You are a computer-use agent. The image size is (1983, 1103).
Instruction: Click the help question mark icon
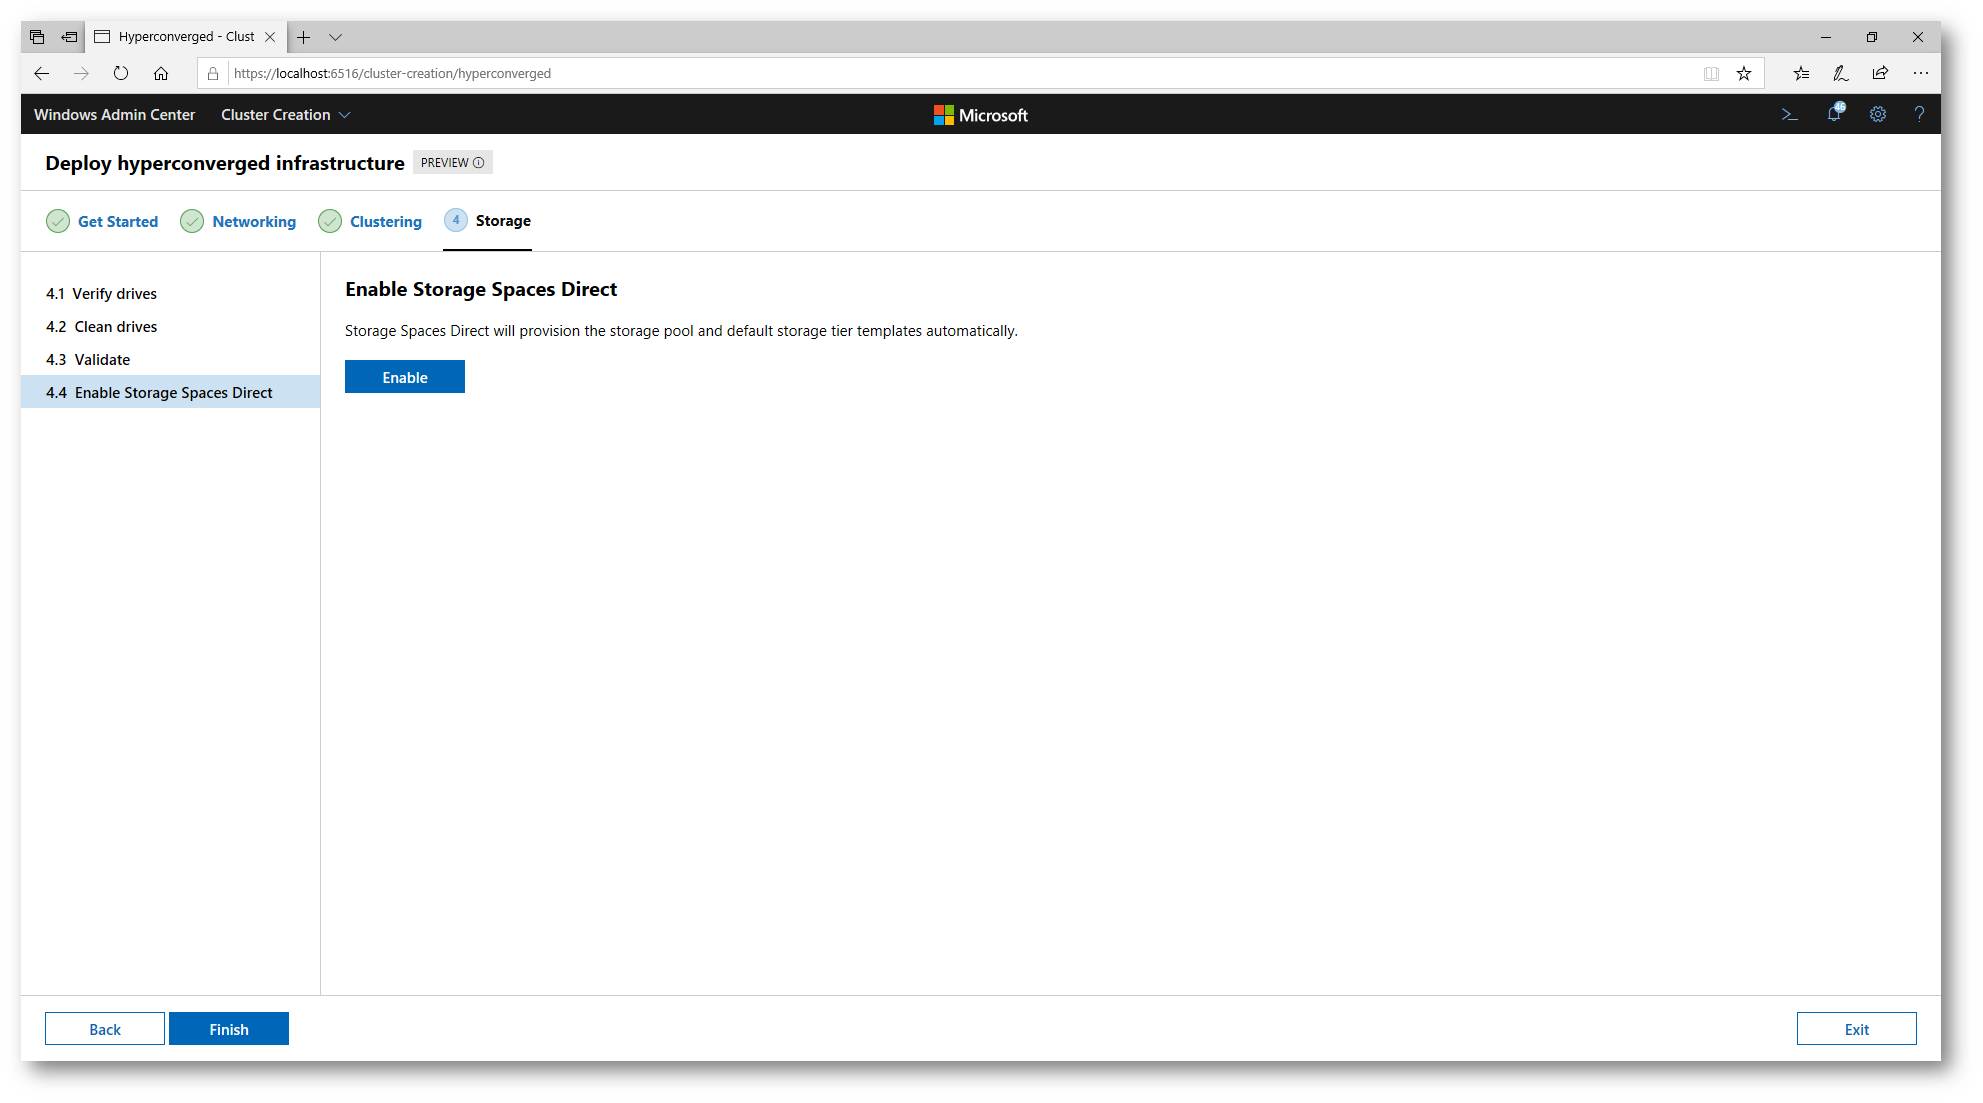click(x=1919, y=114)
